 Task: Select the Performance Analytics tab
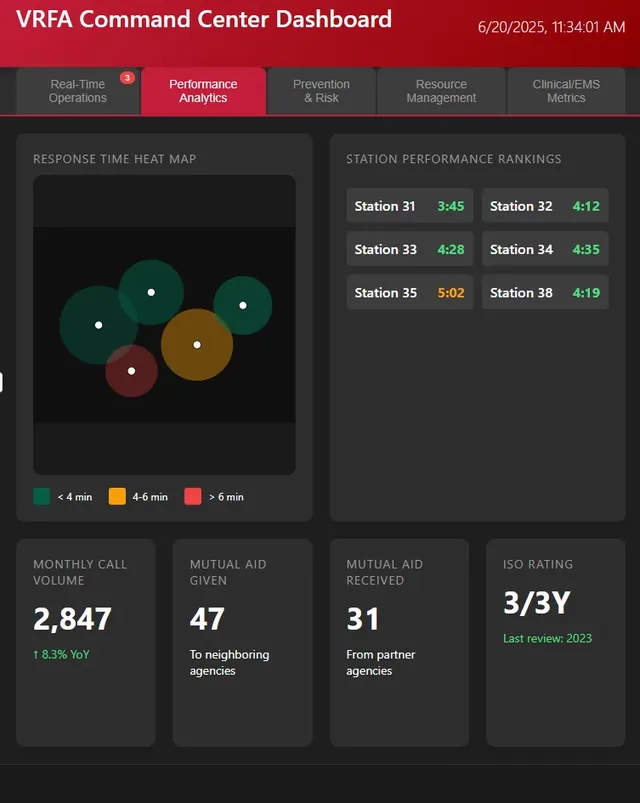203,91
